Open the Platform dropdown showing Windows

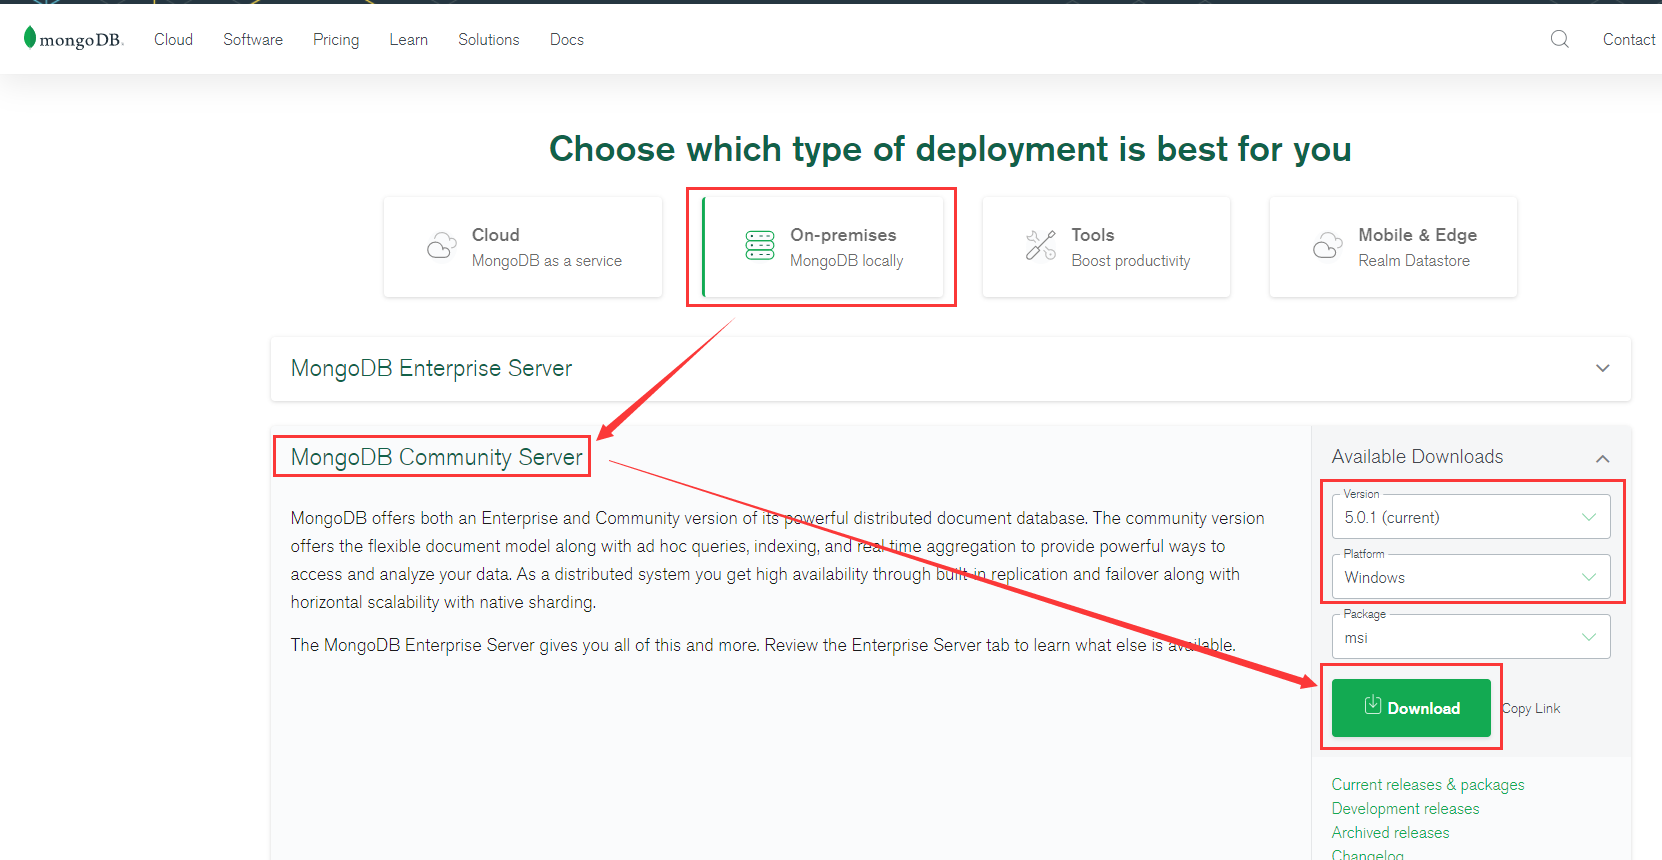click(1471, 577)
